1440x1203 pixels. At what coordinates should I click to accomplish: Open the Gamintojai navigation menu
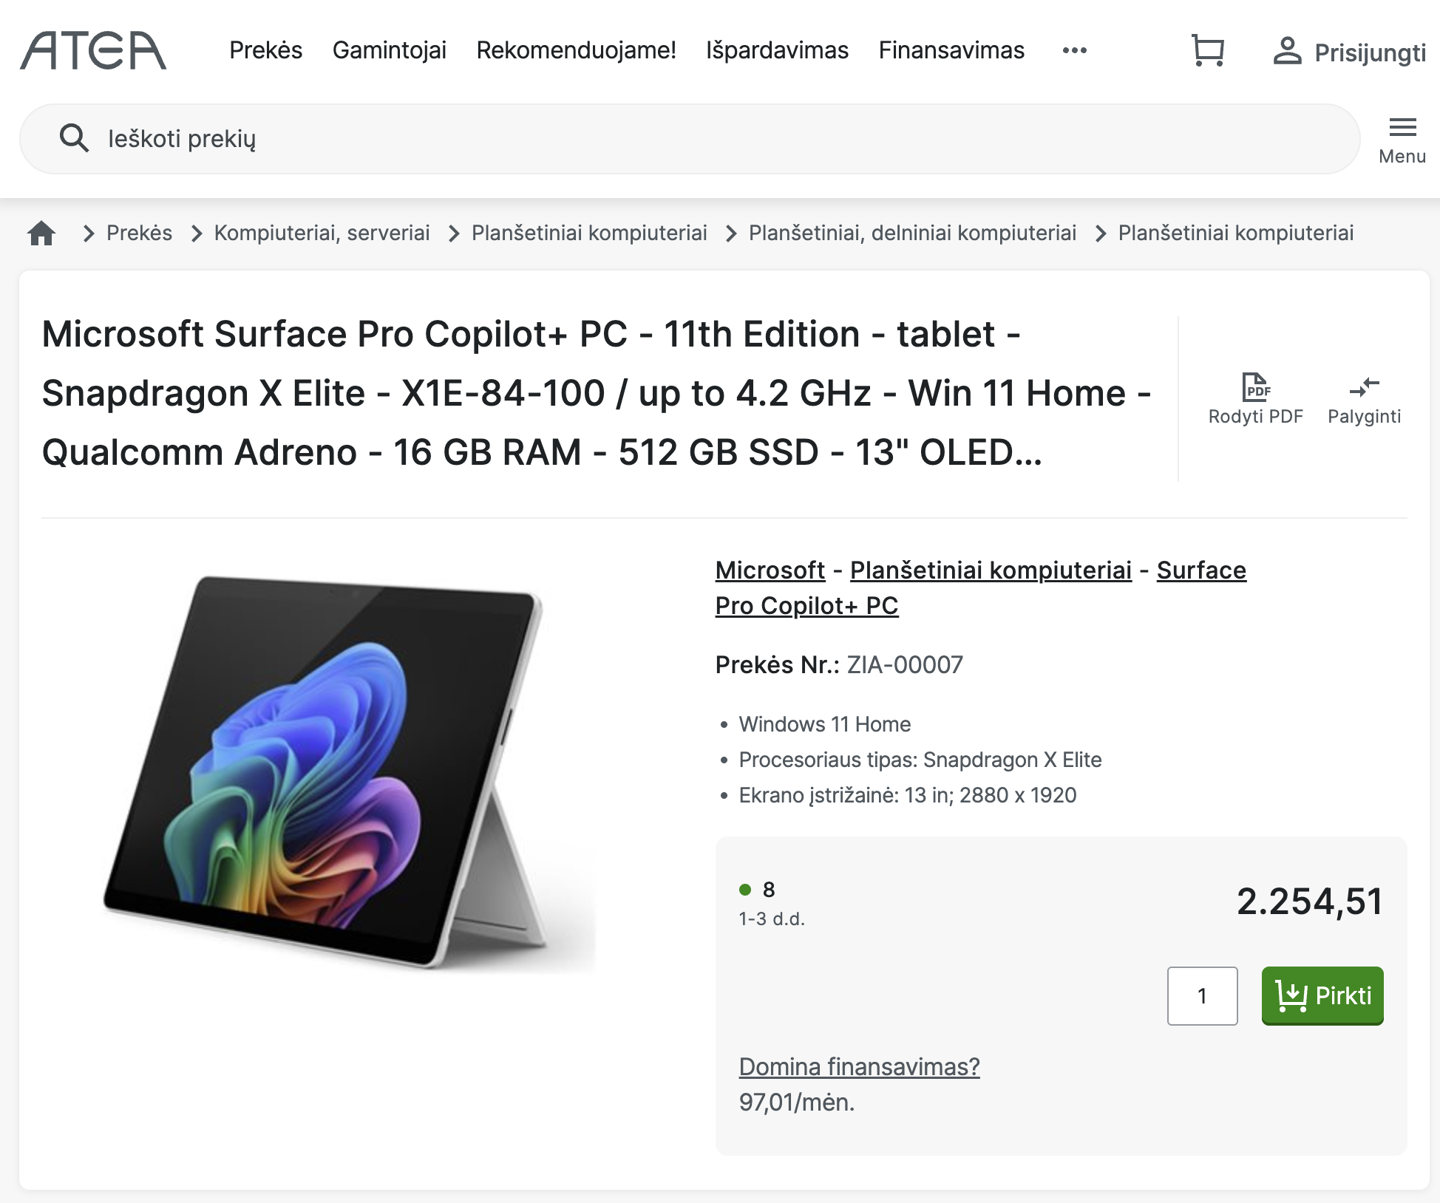click(x=389, y=50)
